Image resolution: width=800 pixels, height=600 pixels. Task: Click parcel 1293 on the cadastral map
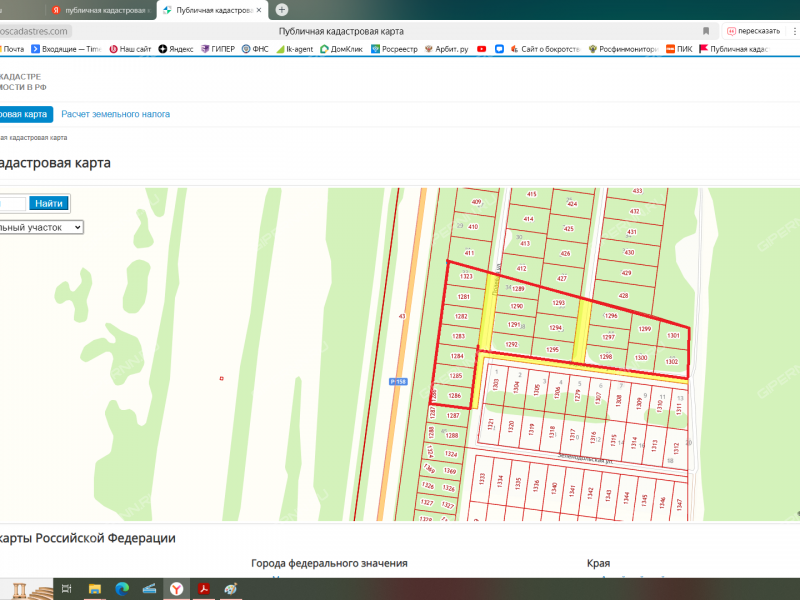point(559,302)
